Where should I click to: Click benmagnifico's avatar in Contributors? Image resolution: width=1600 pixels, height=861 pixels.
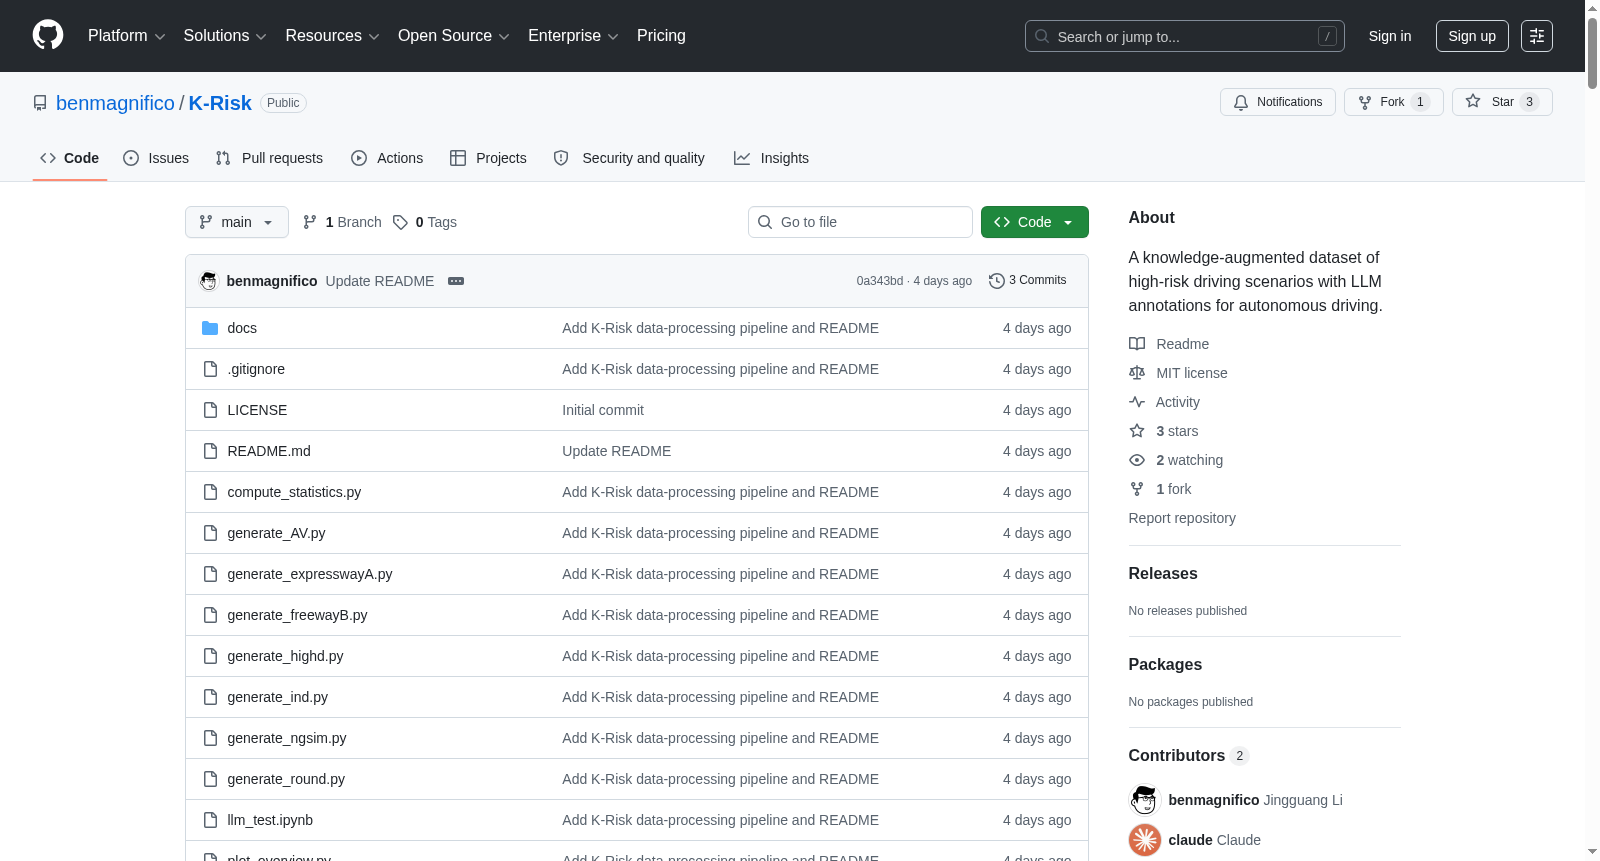point(1145,800)
